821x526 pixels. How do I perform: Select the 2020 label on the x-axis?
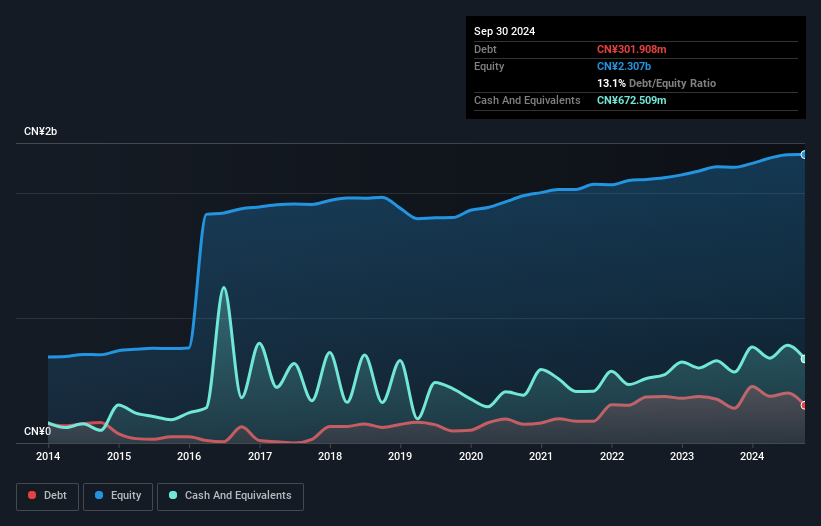471,457
